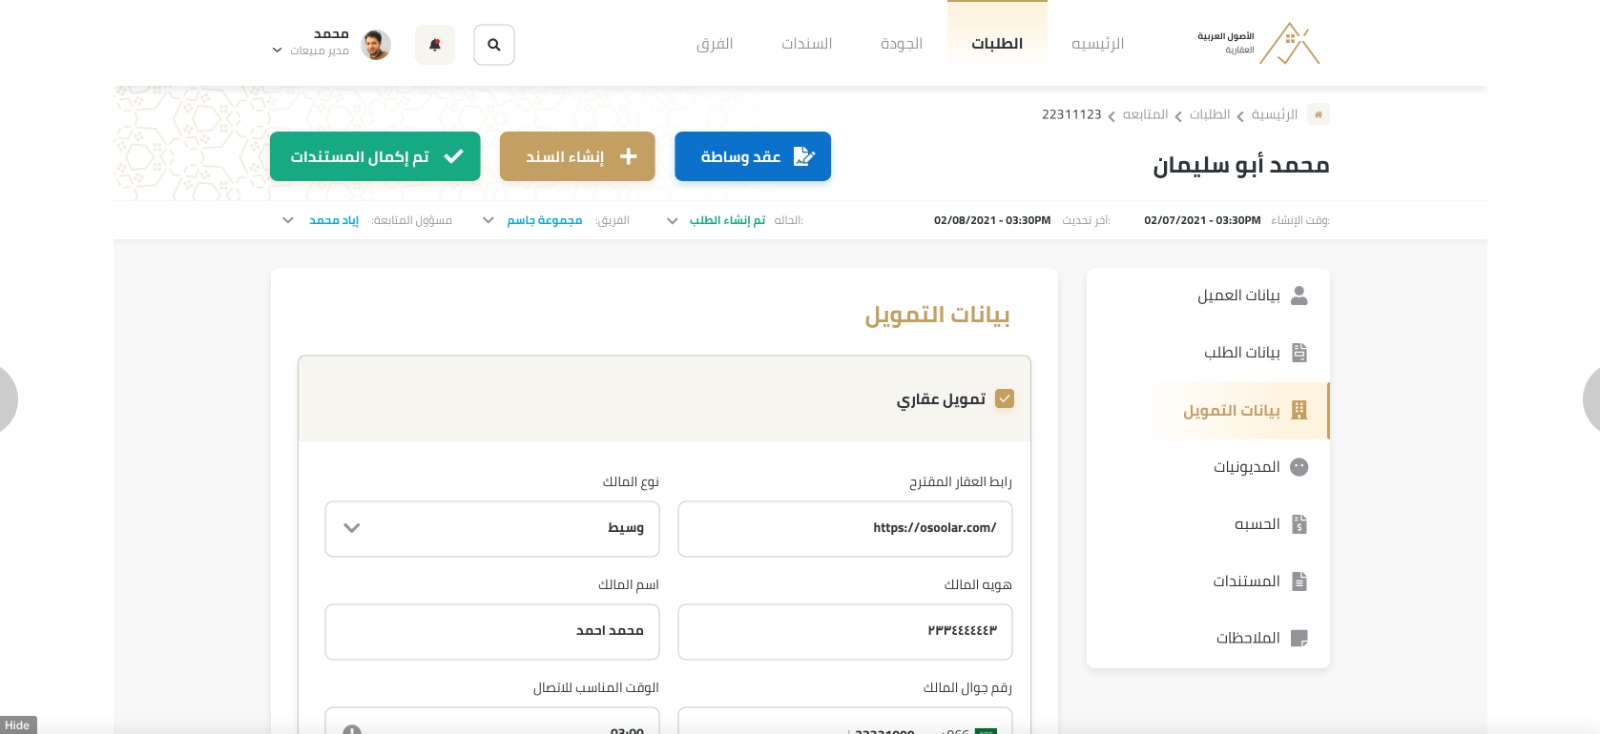Open the السندات tab

click(x=807, y=44)
